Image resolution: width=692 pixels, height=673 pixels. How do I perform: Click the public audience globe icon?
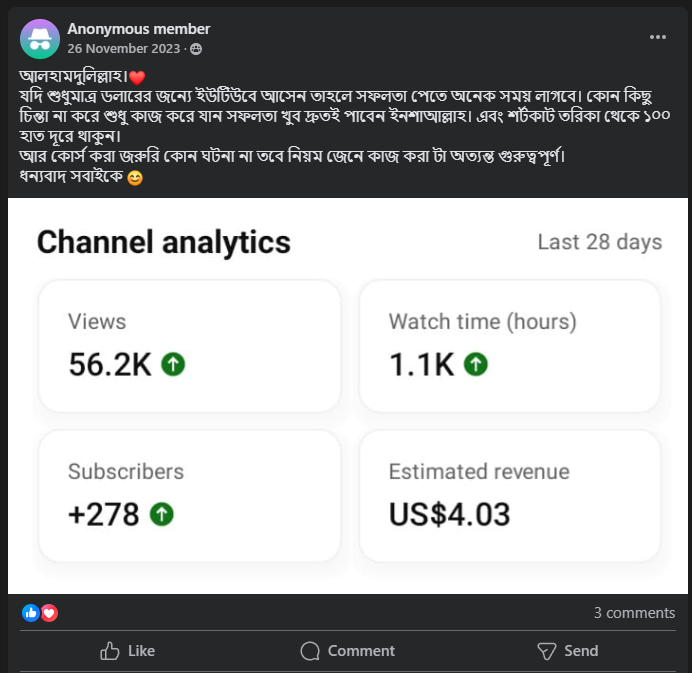click(196, 49)
